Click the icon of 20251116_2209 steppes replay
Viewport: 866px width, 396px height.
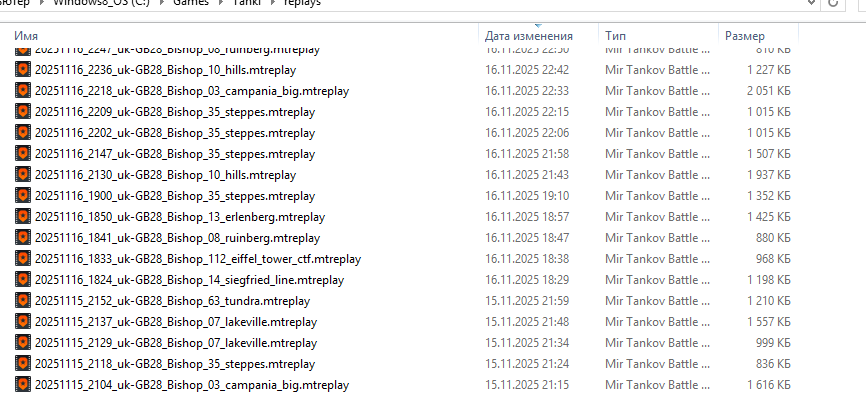(x=23, y=112)
